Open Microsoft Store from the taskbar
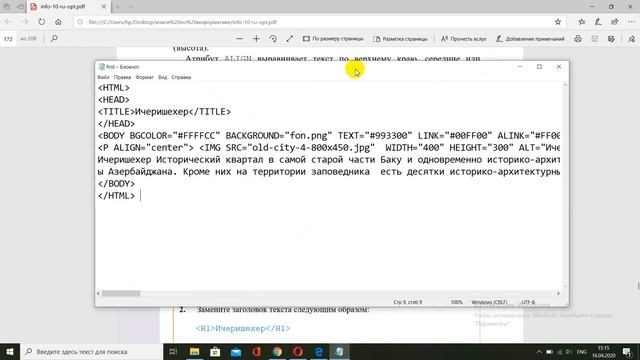The image size is (640, 360). coord(215,351)
